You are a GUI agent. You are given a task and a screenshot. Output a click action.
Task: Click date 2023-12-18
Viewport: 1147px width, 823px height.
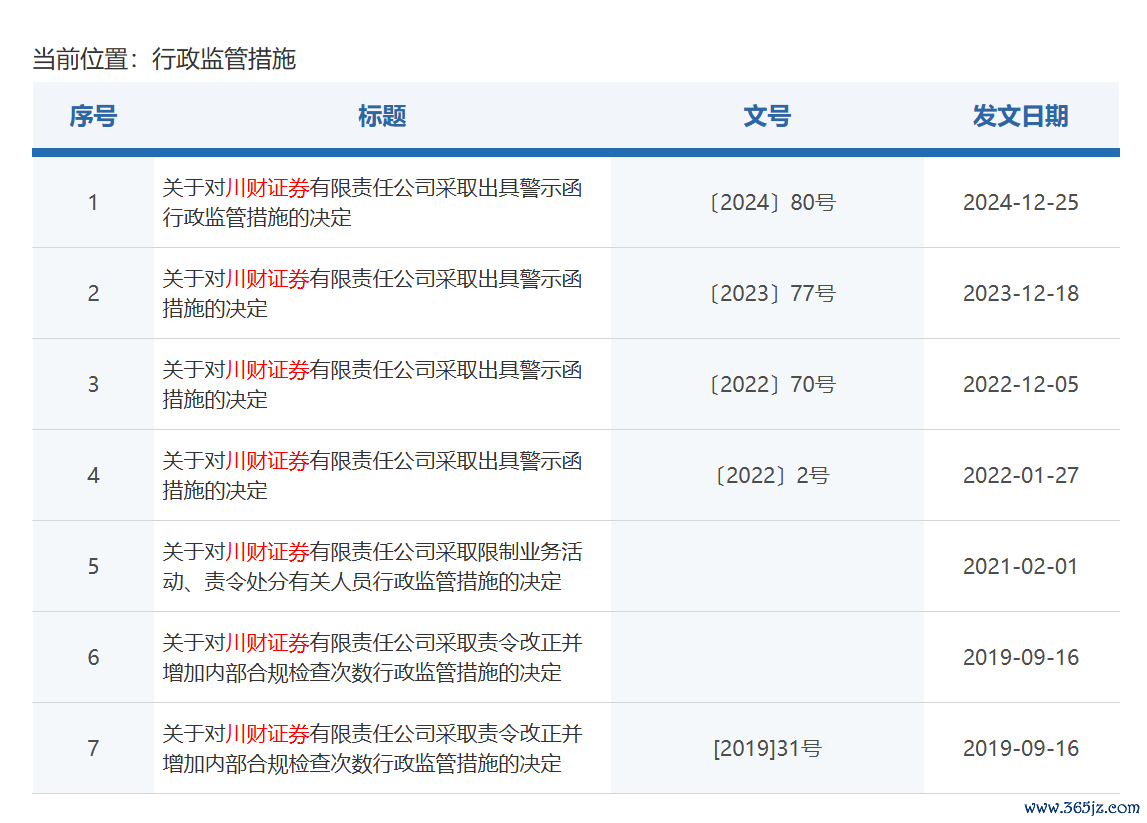coord(1020,293)
